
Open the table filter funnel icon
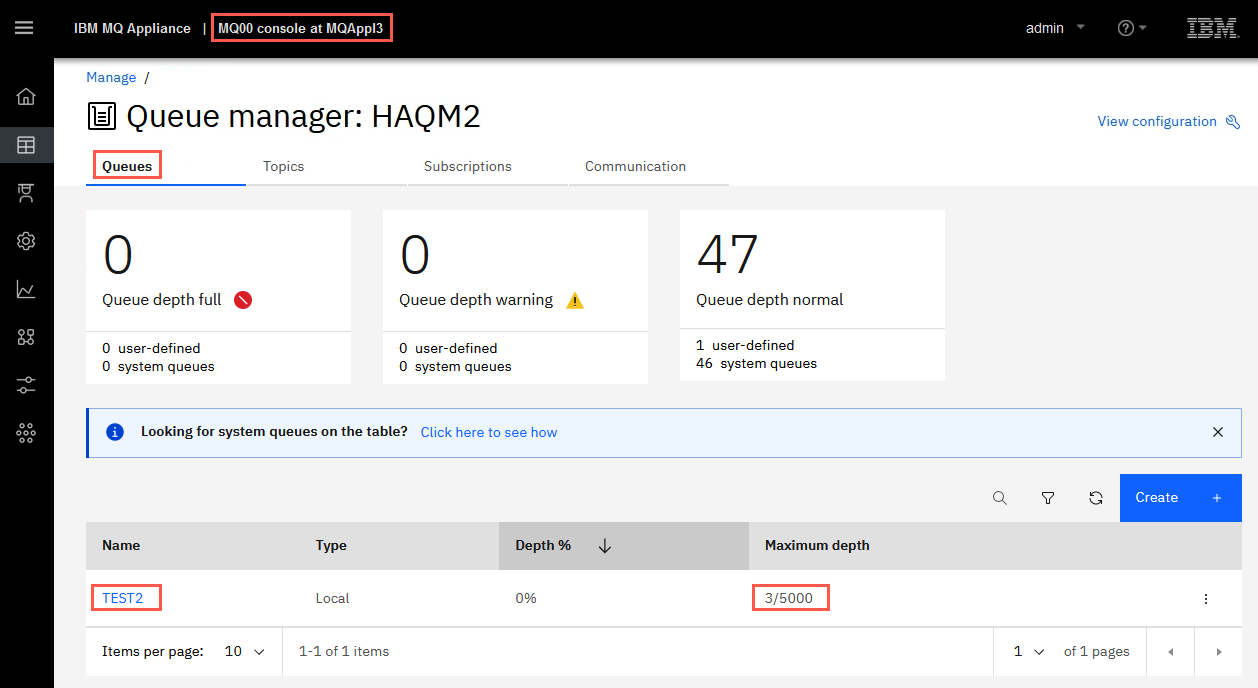tap(1048, 498)
